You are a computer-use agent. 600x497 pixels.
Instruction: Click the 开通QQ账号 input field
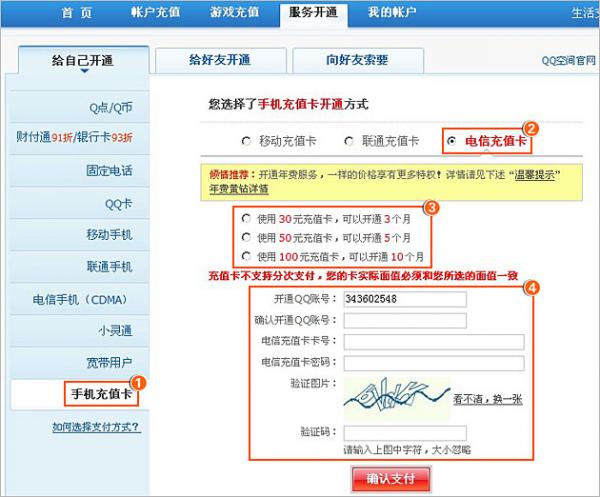(404, 299)
